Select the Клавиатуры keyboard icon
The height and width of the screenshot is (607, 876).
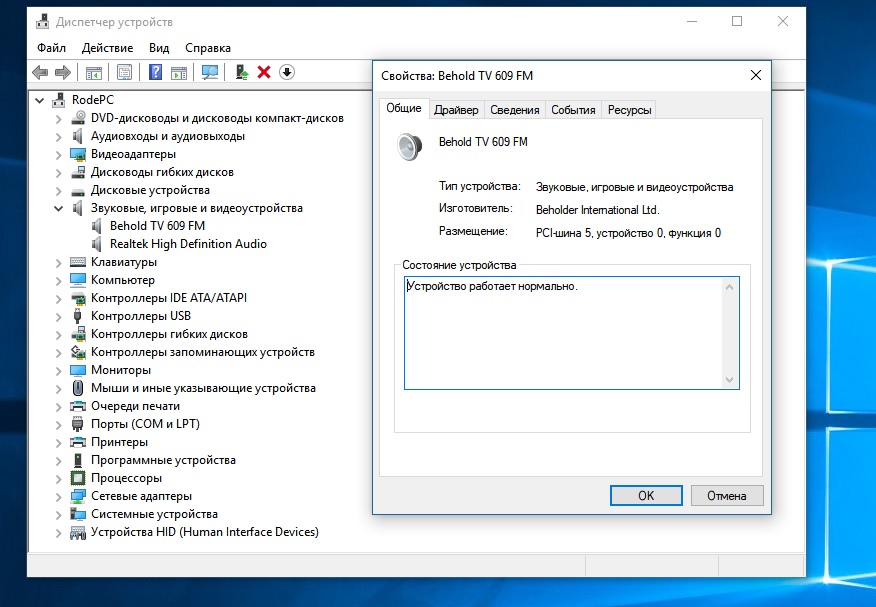pos(78,262)
